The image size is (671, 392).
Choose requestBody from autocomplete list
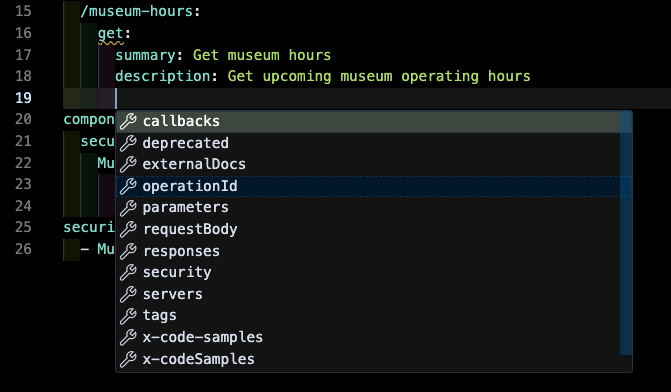coord(368,229)
